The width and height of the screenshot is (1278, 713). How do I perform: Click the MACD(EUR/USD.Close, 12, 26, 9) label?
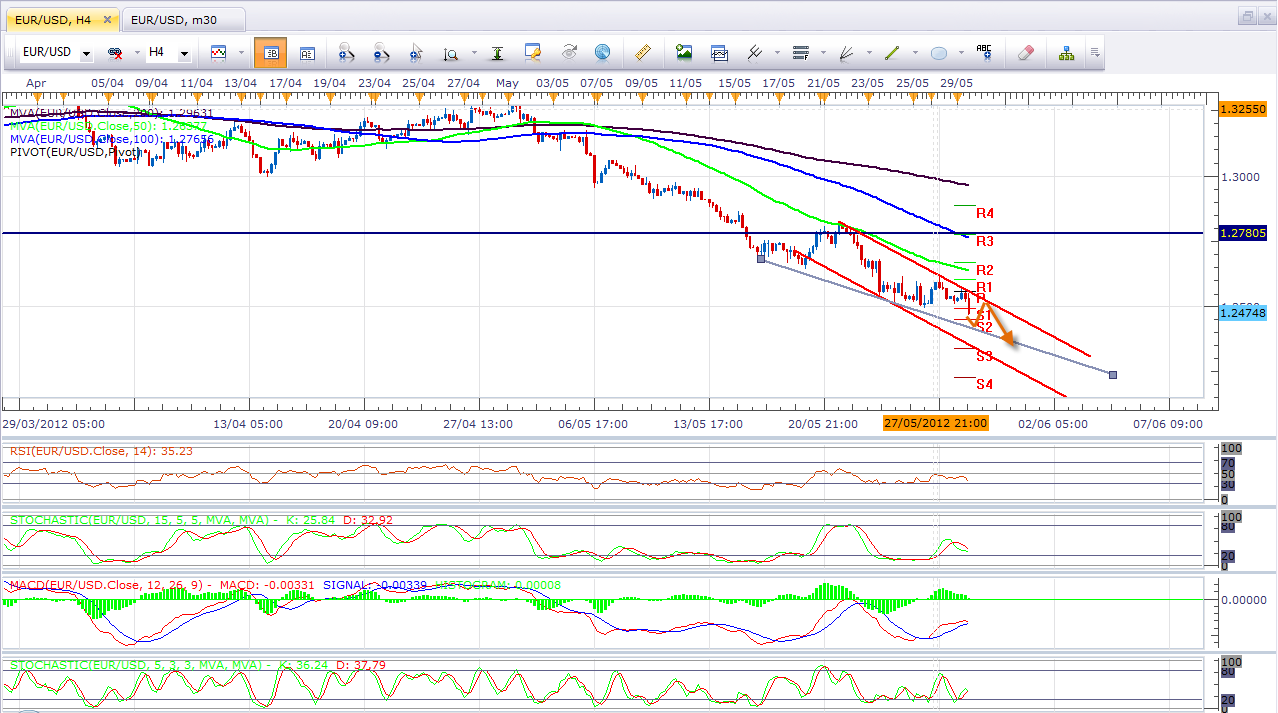tap(108, 583)
